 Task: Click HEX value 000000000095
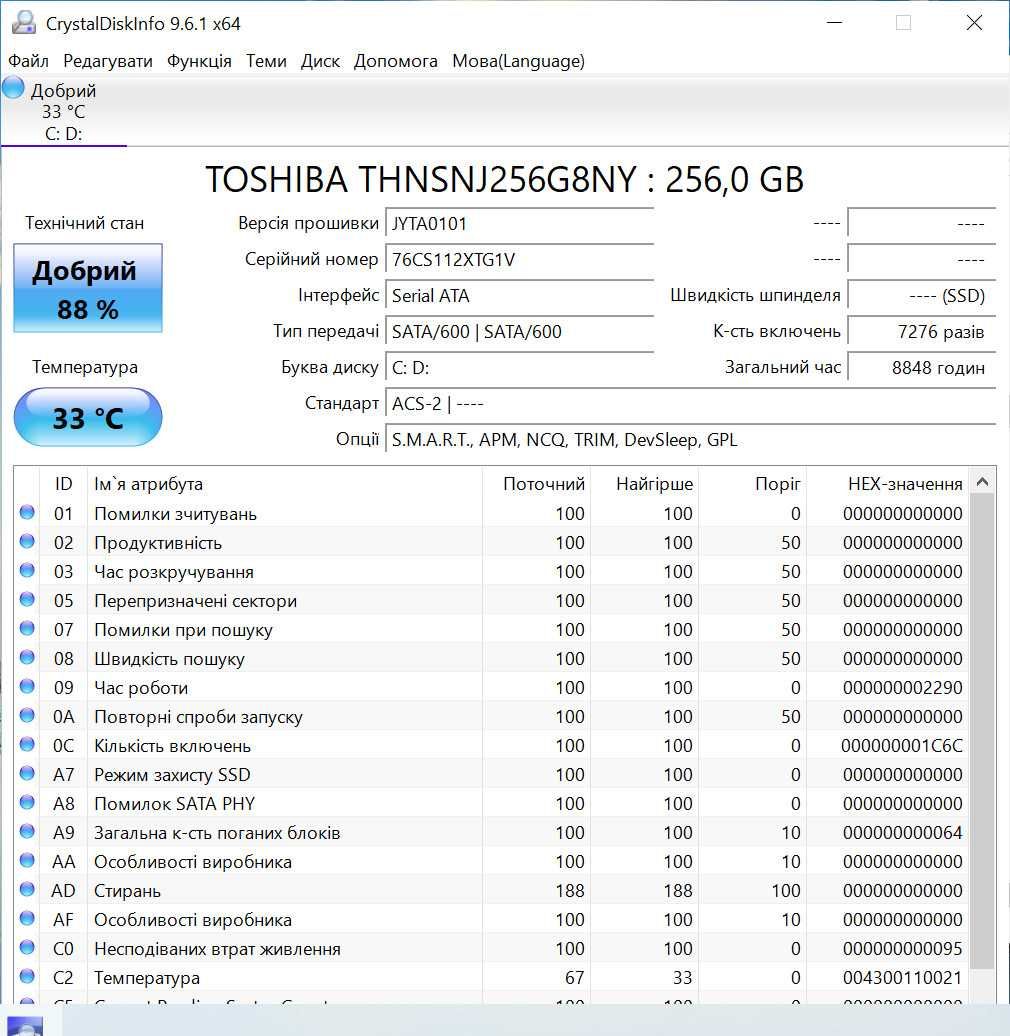[x=902, y=949]
